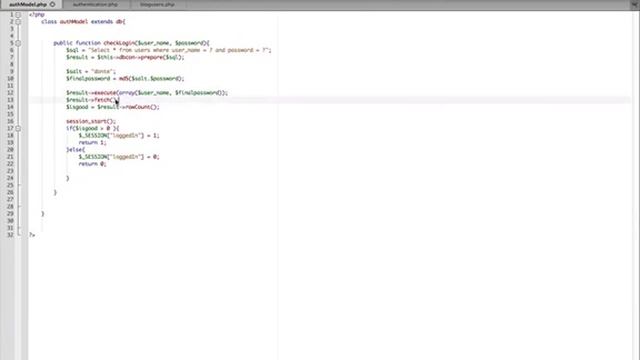640x360 pixels.
Task: Click the '$_SESSION["loggedIn"] = 0;' line
Action: pyautogui.click(x=119, y=157)
